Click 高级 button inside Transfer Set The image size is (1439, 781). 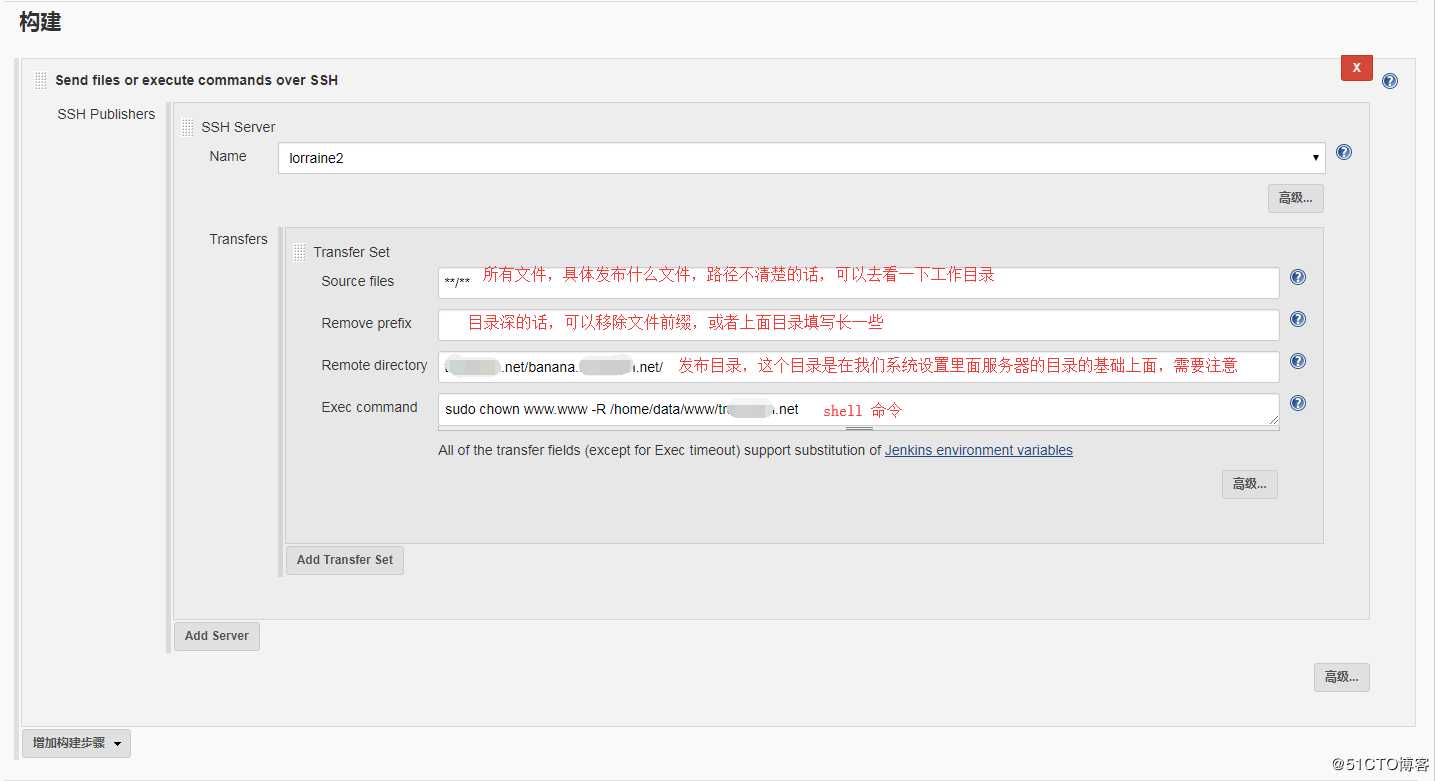coord(1249,484)
